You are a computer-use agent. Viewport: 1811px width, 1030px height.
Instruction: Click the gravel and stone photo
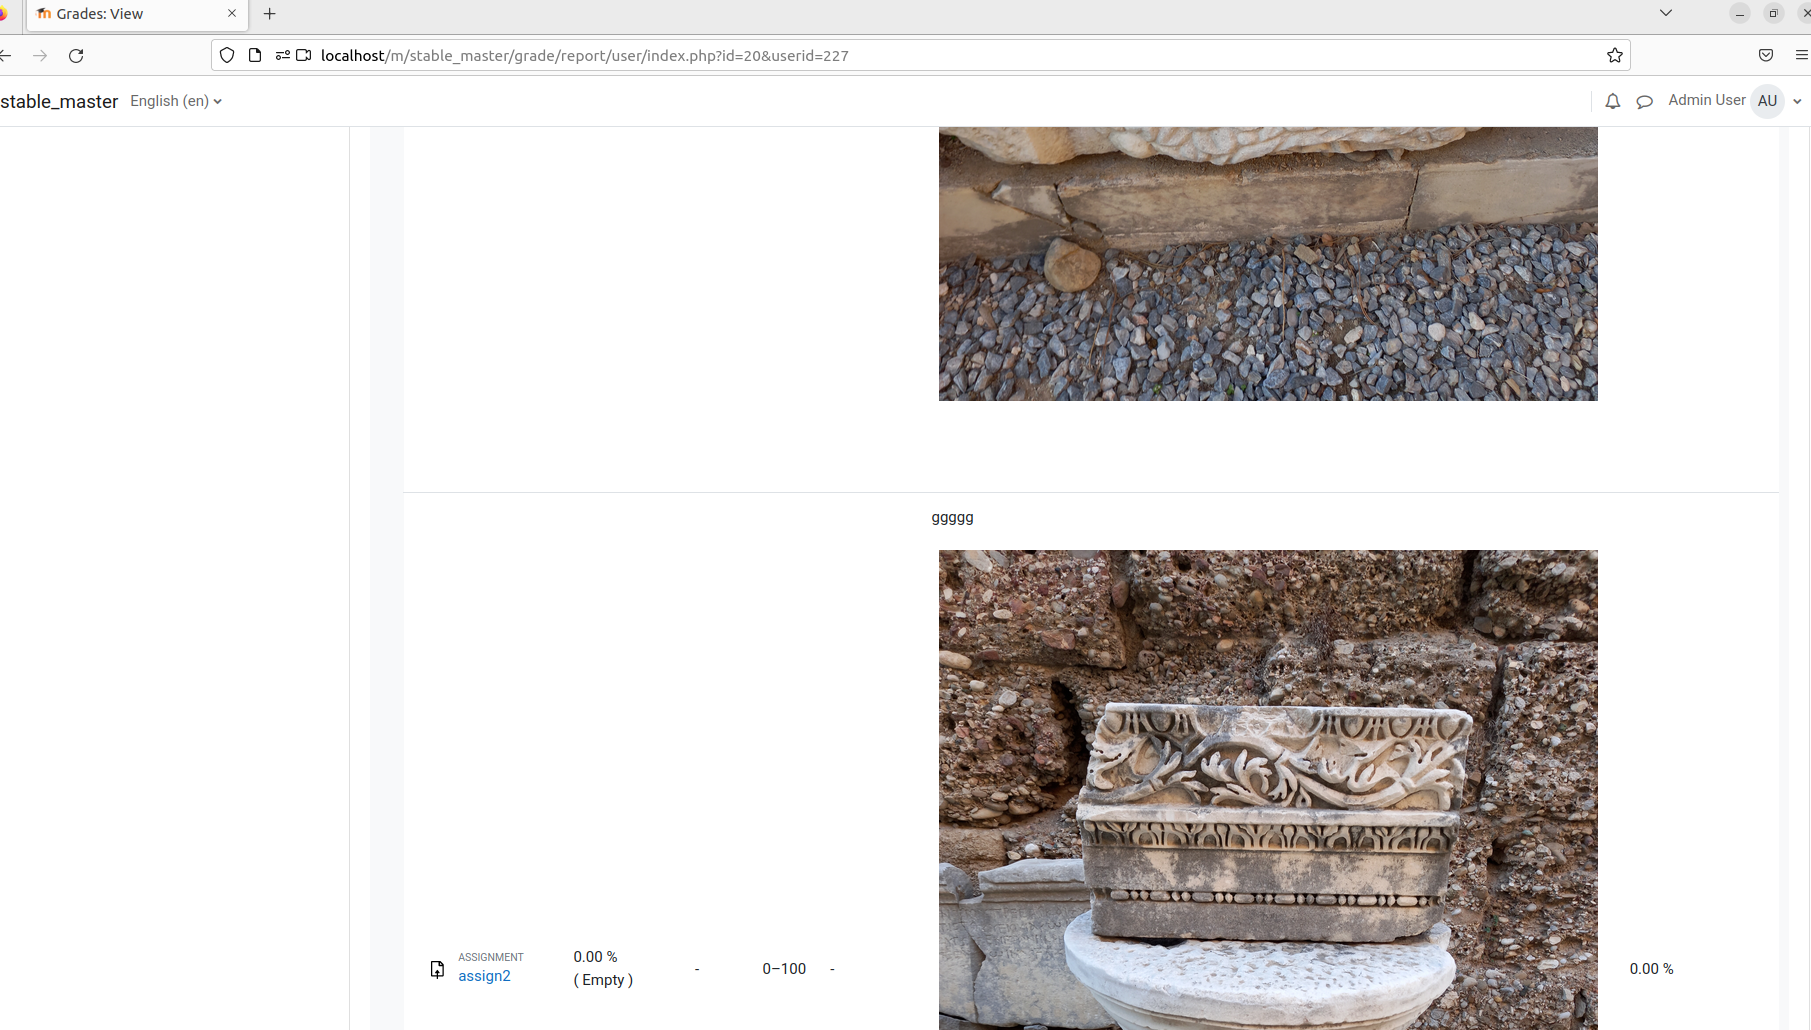click(x=1268, y=264)
